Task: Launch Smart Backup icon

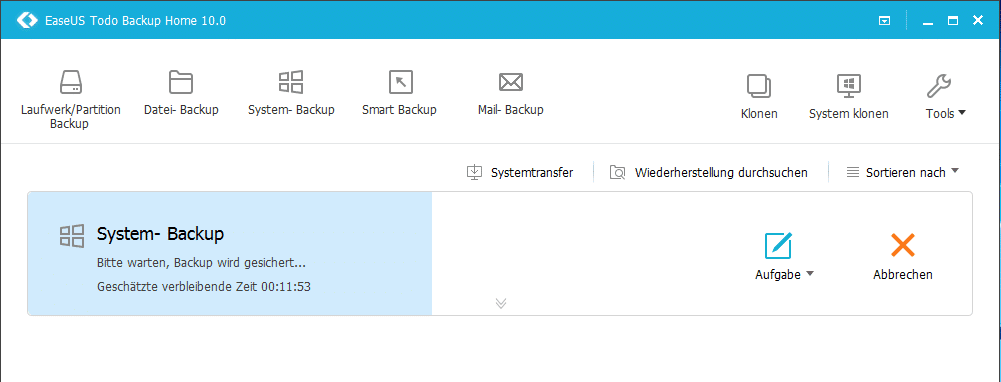Action: pyautogui.click(x=401, y=82)
